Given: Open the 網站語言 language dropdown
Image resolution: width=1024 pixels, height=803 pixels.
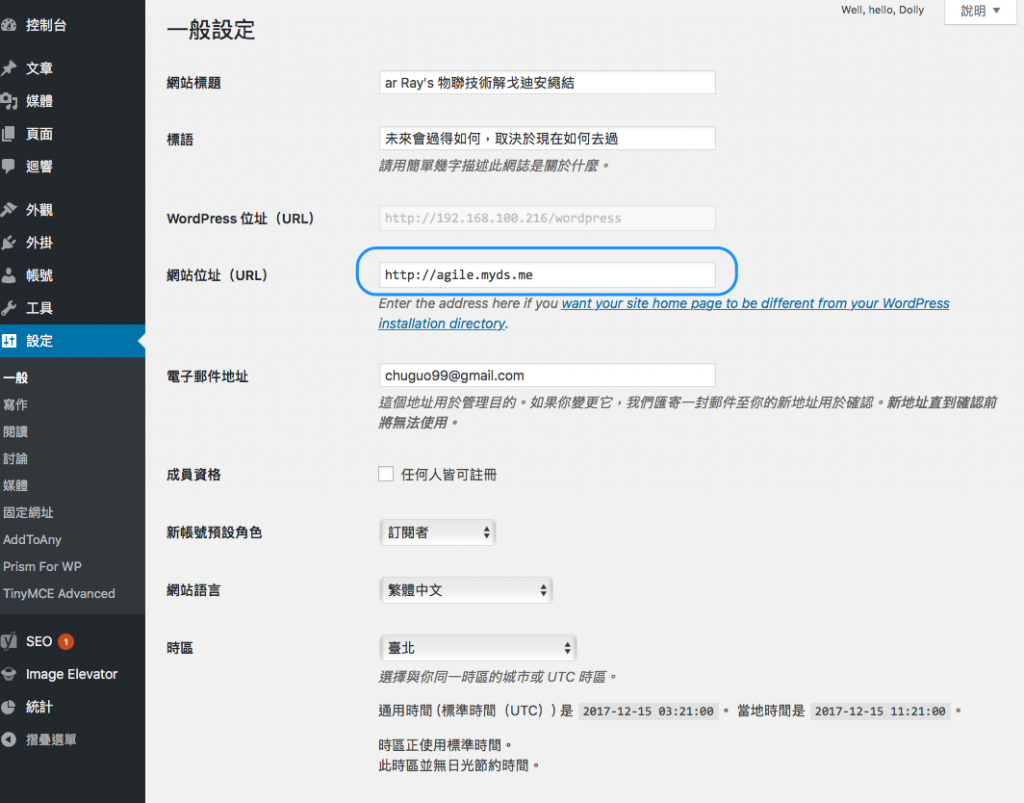Looking at the screenshot, I should pyautogui.click(x=466, y=590).
